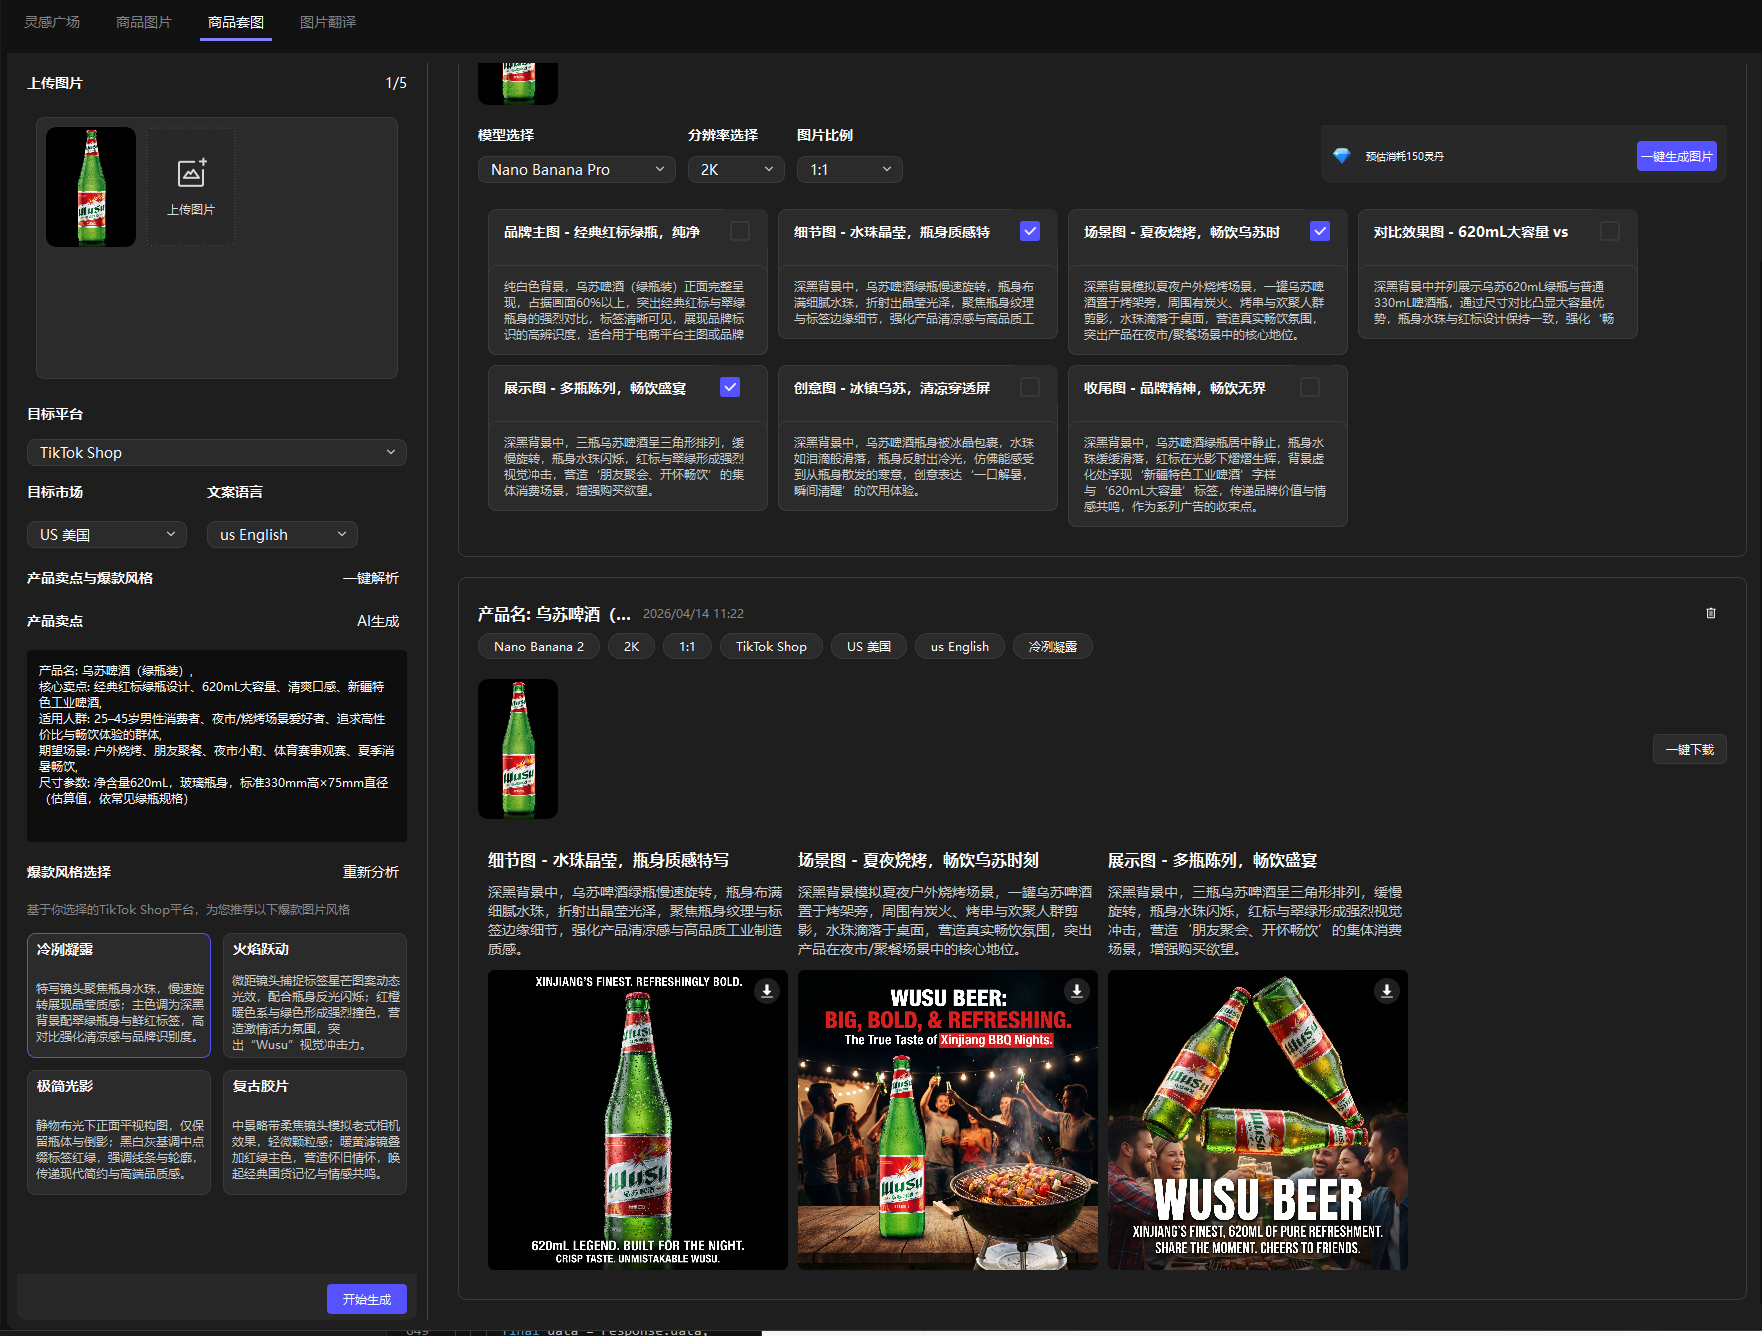Uncheck the 细节图 card checkbox
This screenshot has width=1762, height=1336.
(1029, 232)
